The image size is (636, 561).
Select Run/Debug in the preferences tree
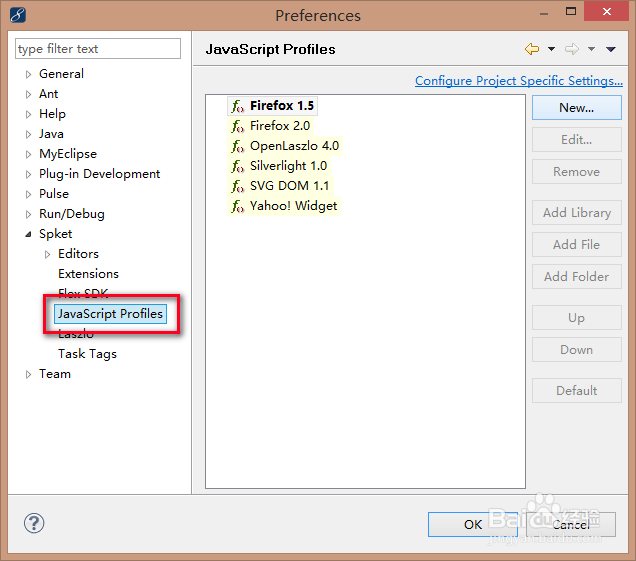pyautogui.click(x=72, y=214)
